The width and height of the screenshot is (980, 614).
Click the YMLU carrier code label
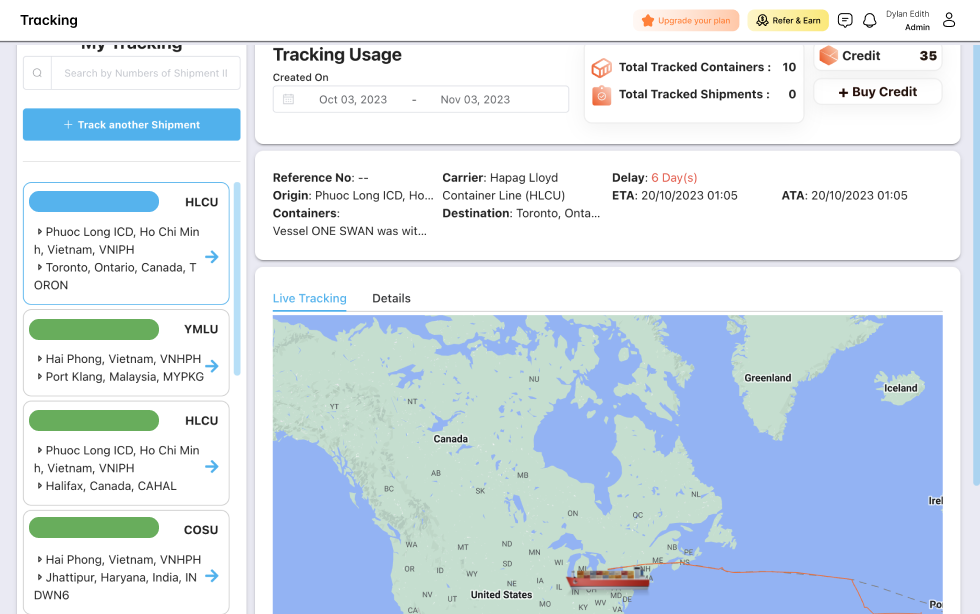pos(201,329)
